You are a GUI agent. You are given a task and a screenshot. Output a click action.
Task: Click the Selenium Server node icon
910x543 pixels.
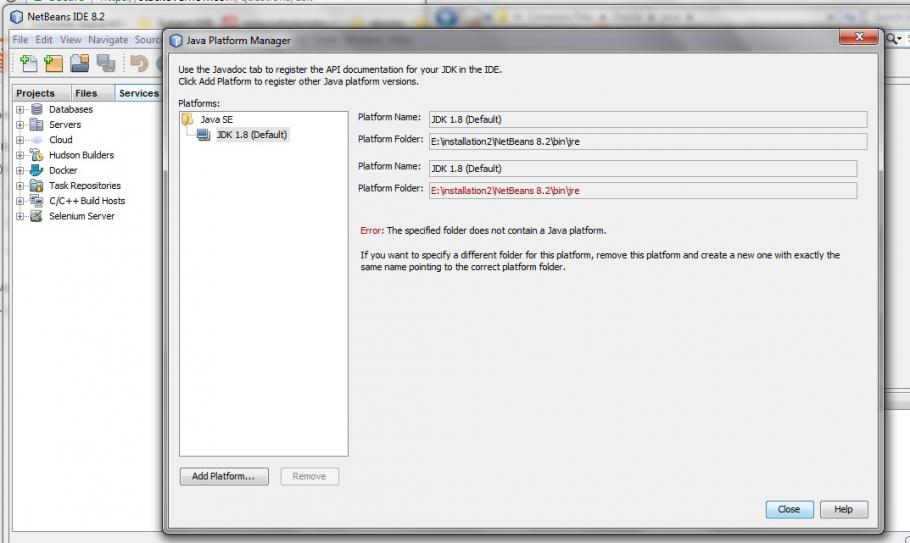(37, 216)
